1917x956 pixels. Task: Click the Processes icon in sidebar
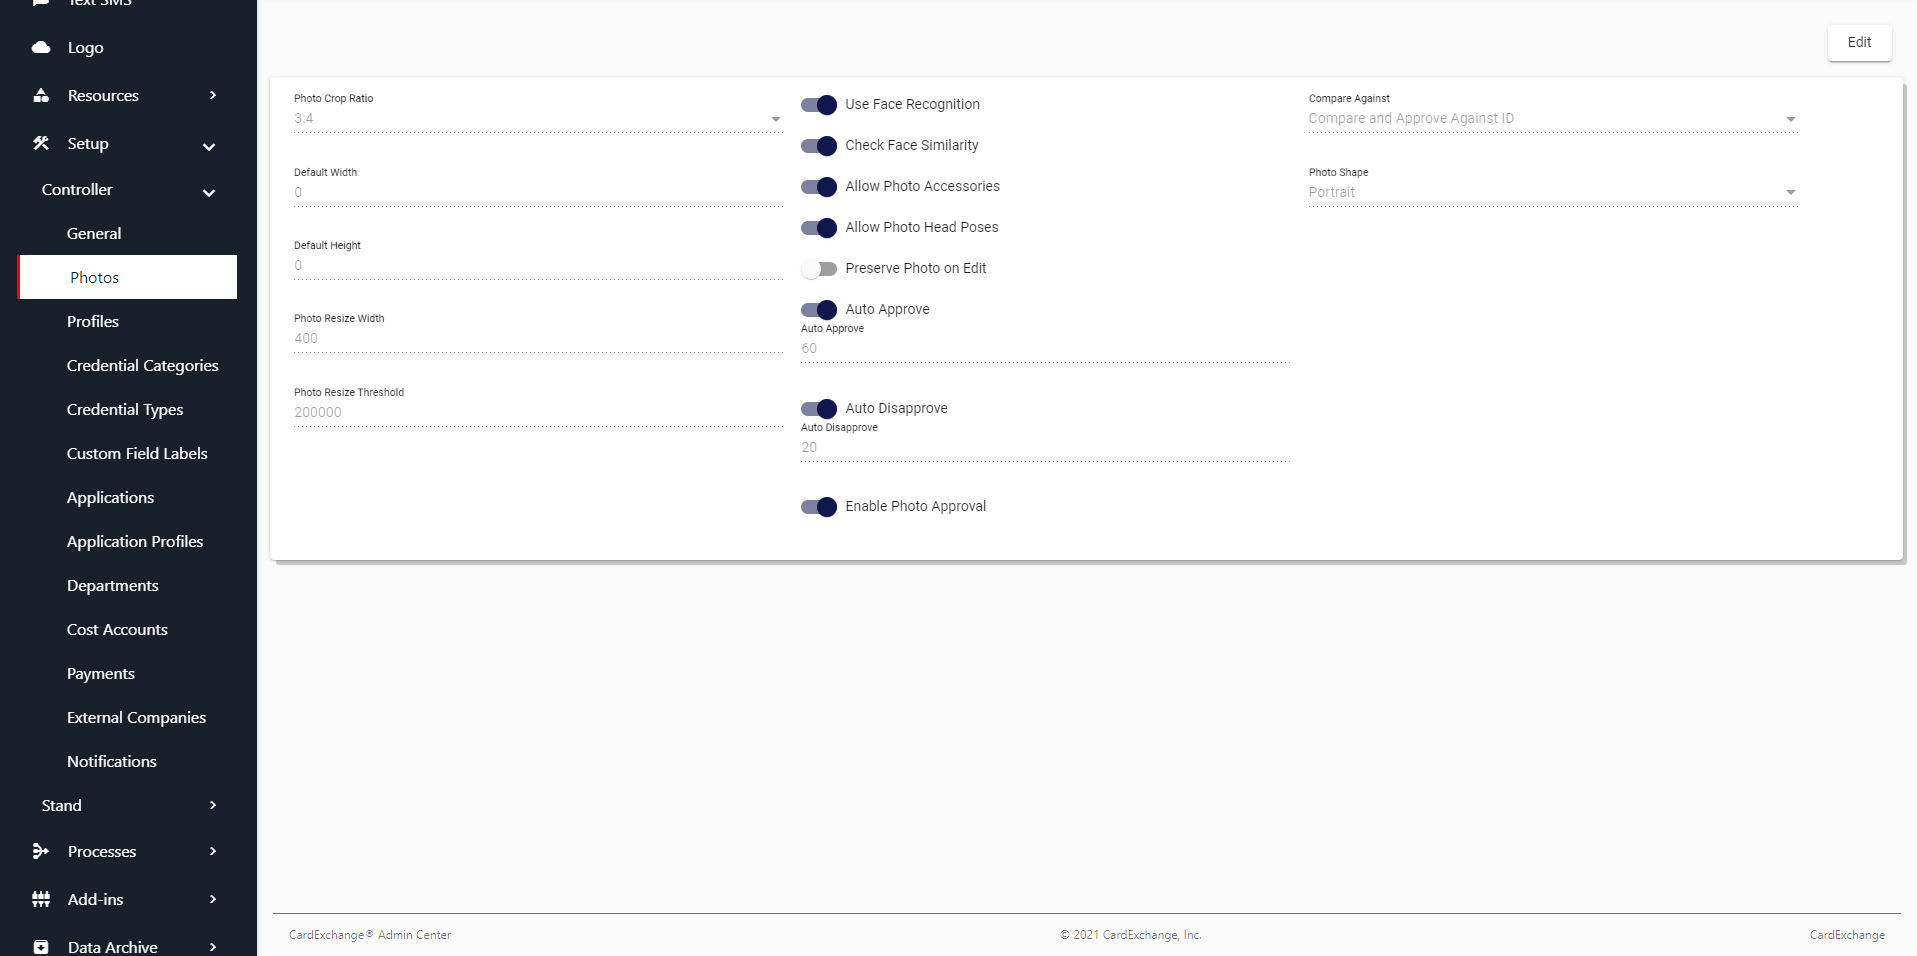pyautogui.click(x=41, y=852)
